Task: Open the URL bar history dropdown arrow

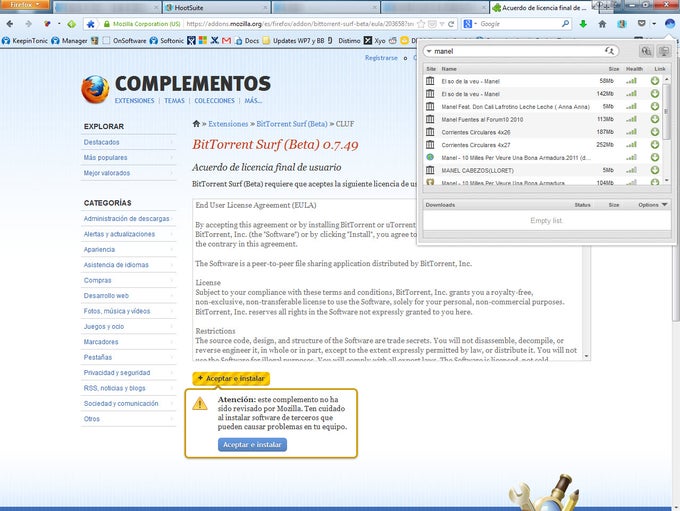Action: (442, 24)
